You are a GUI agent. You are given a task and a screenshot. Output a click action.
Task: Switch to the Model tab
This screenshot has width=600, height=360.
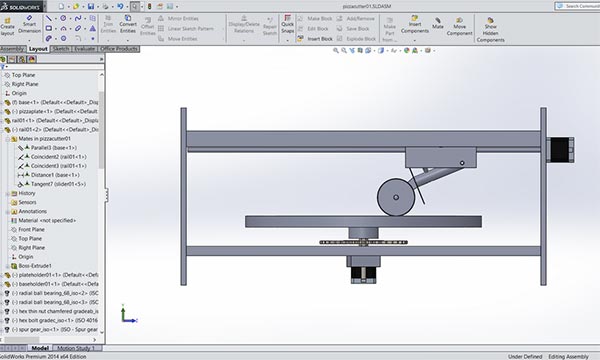pos(40,348)
